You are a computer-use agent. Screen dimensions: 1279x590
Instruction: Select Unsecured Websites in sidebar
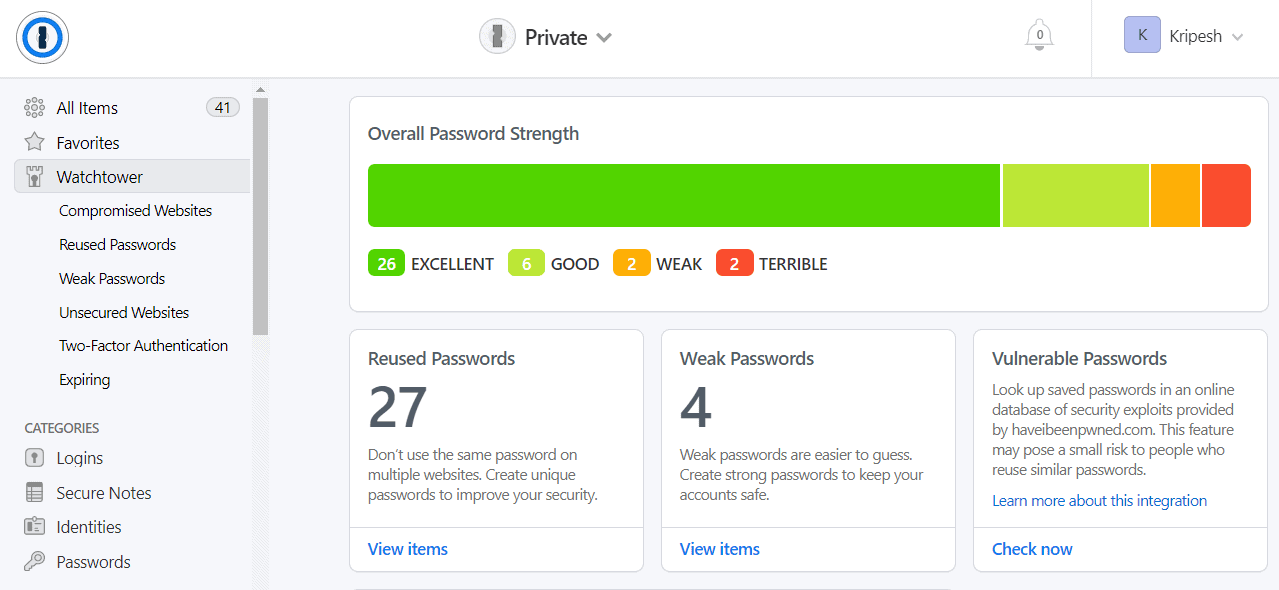coord(124,313)
